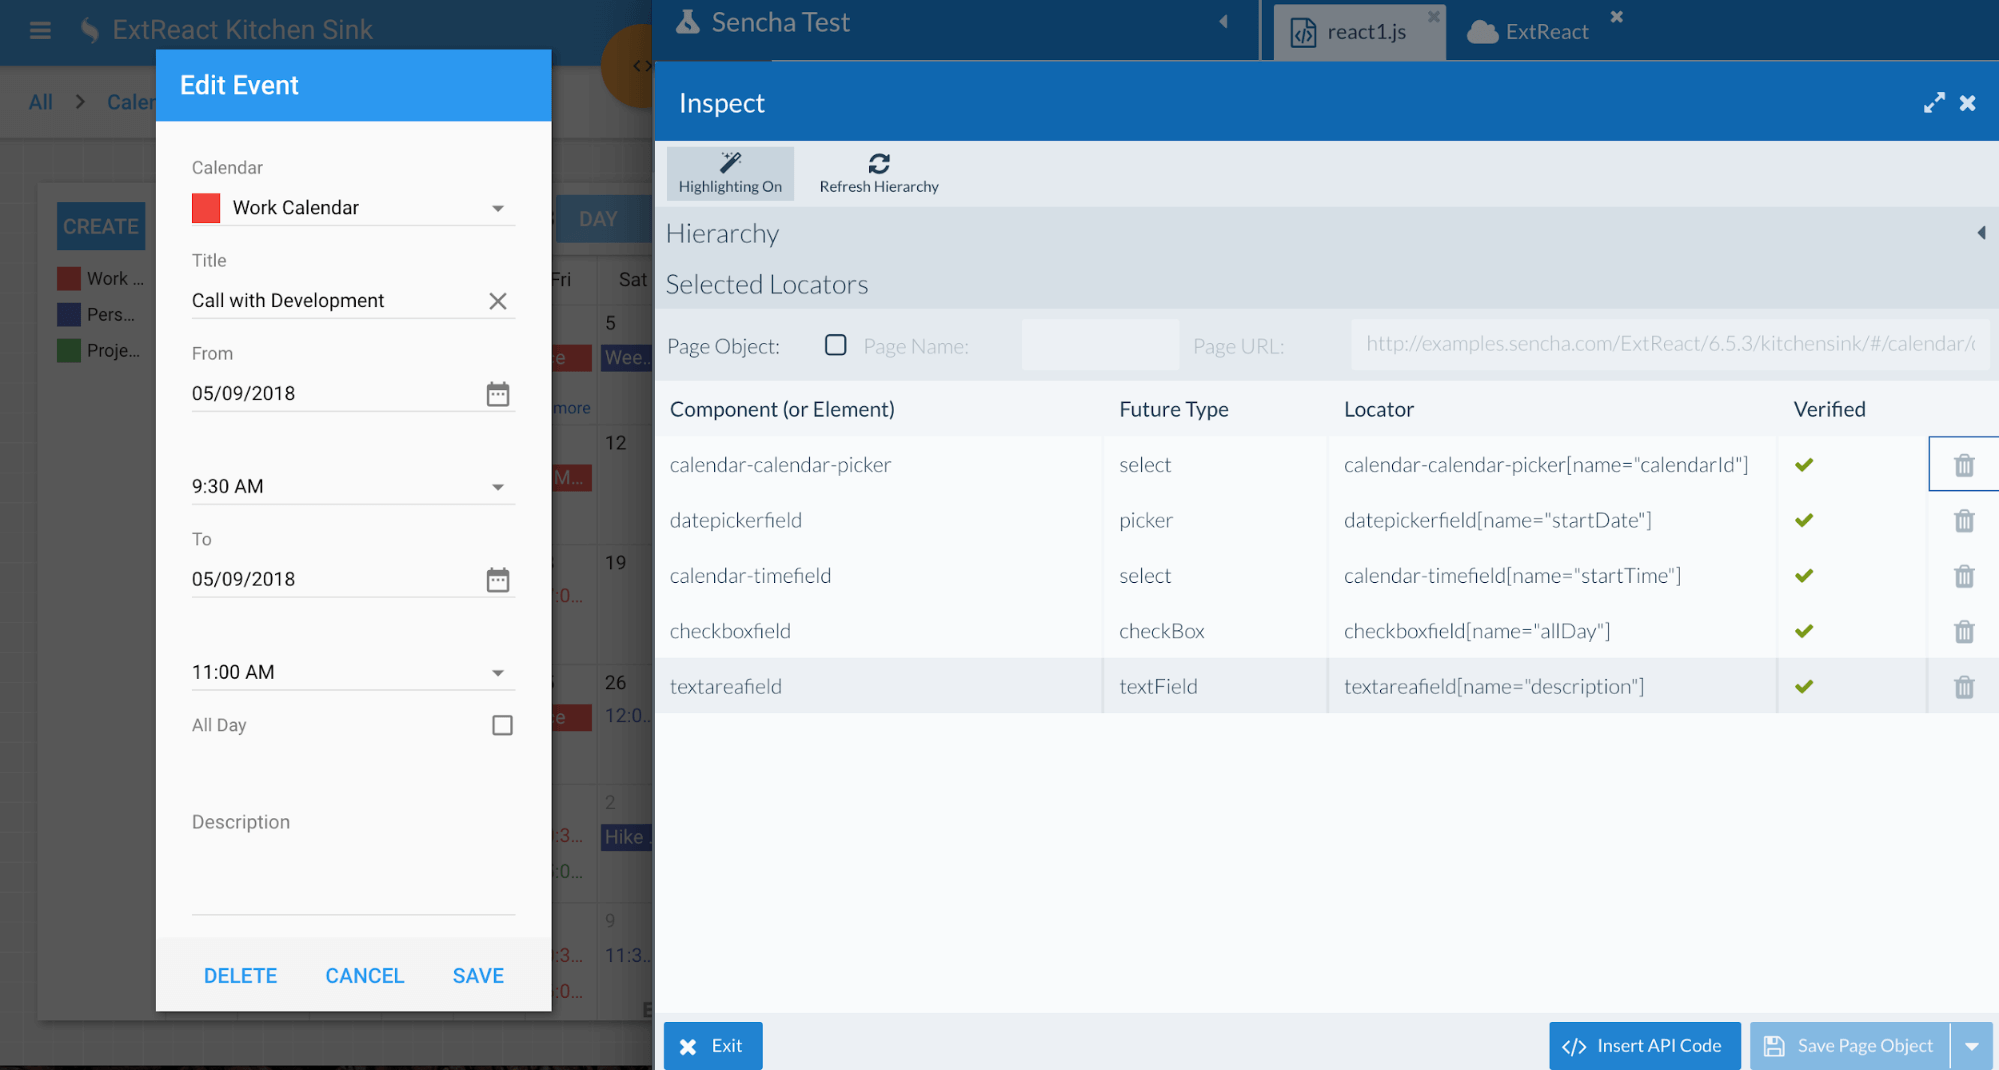Screen dimensions: 1999x1070
Task: Click the blue Personal calendar swatch in sidebar
Action: tap(69, 315)
